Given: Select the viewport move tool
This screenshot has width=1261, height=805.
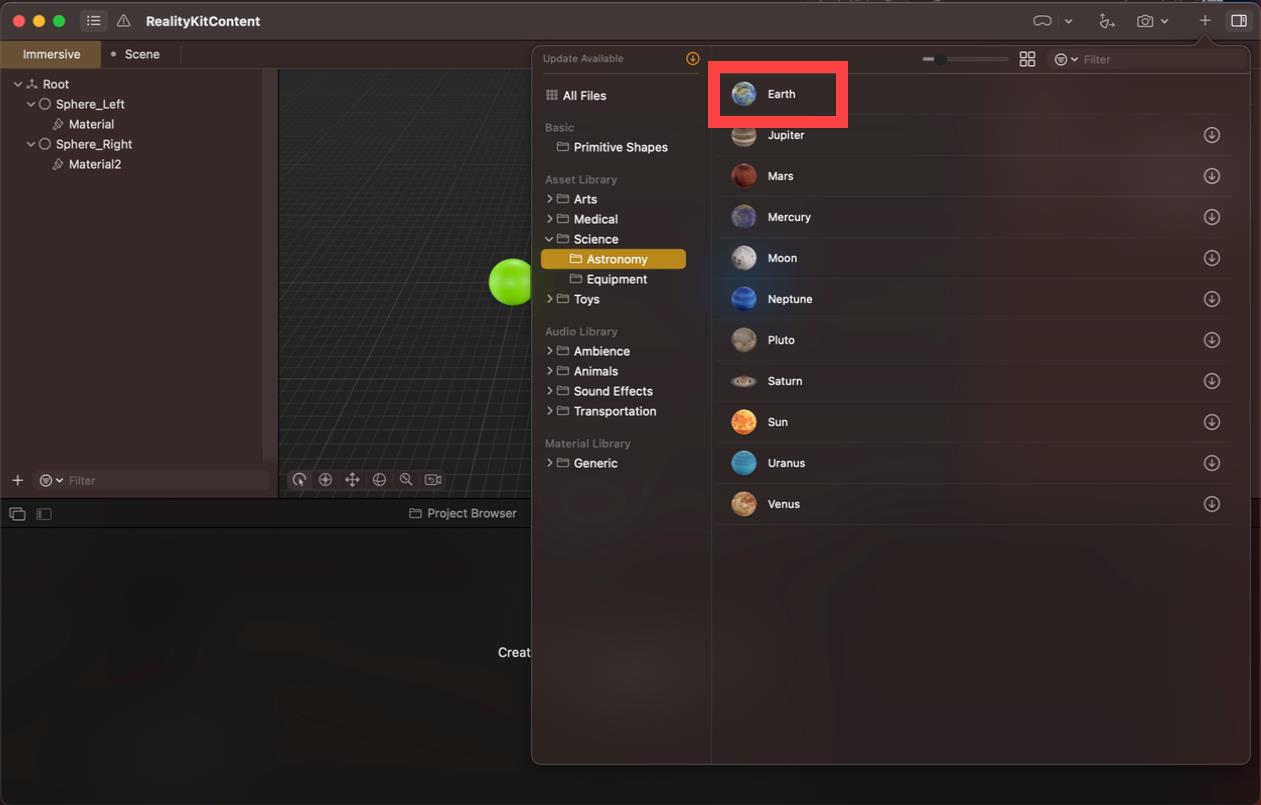Looking at the screenshot, I should coord(352,480).
